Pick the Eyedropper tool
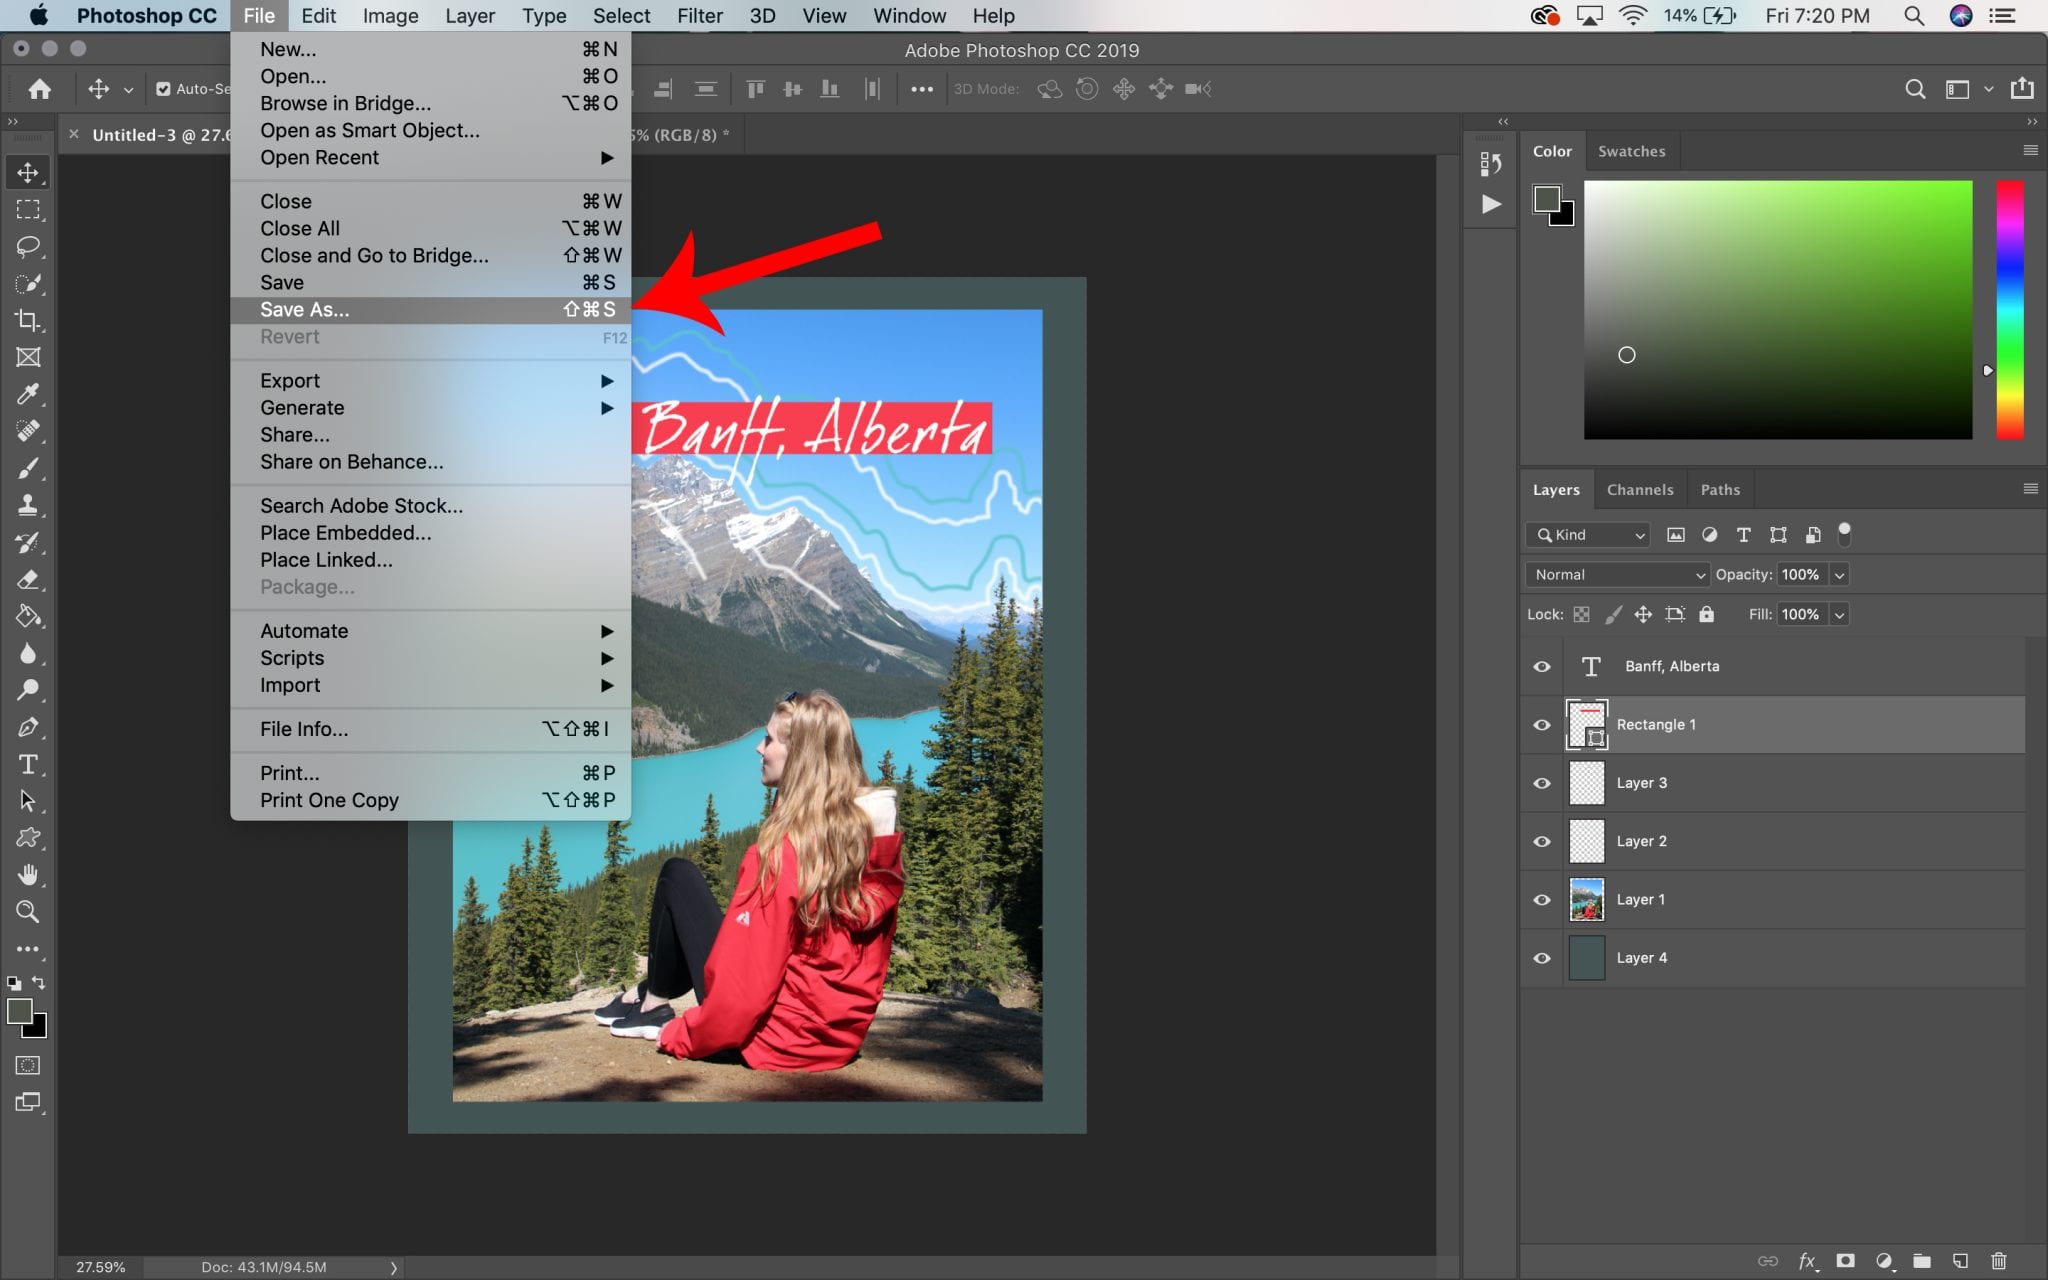Image resolution: width=2048 pixels, height=1280 pixels. click(27, 394)
